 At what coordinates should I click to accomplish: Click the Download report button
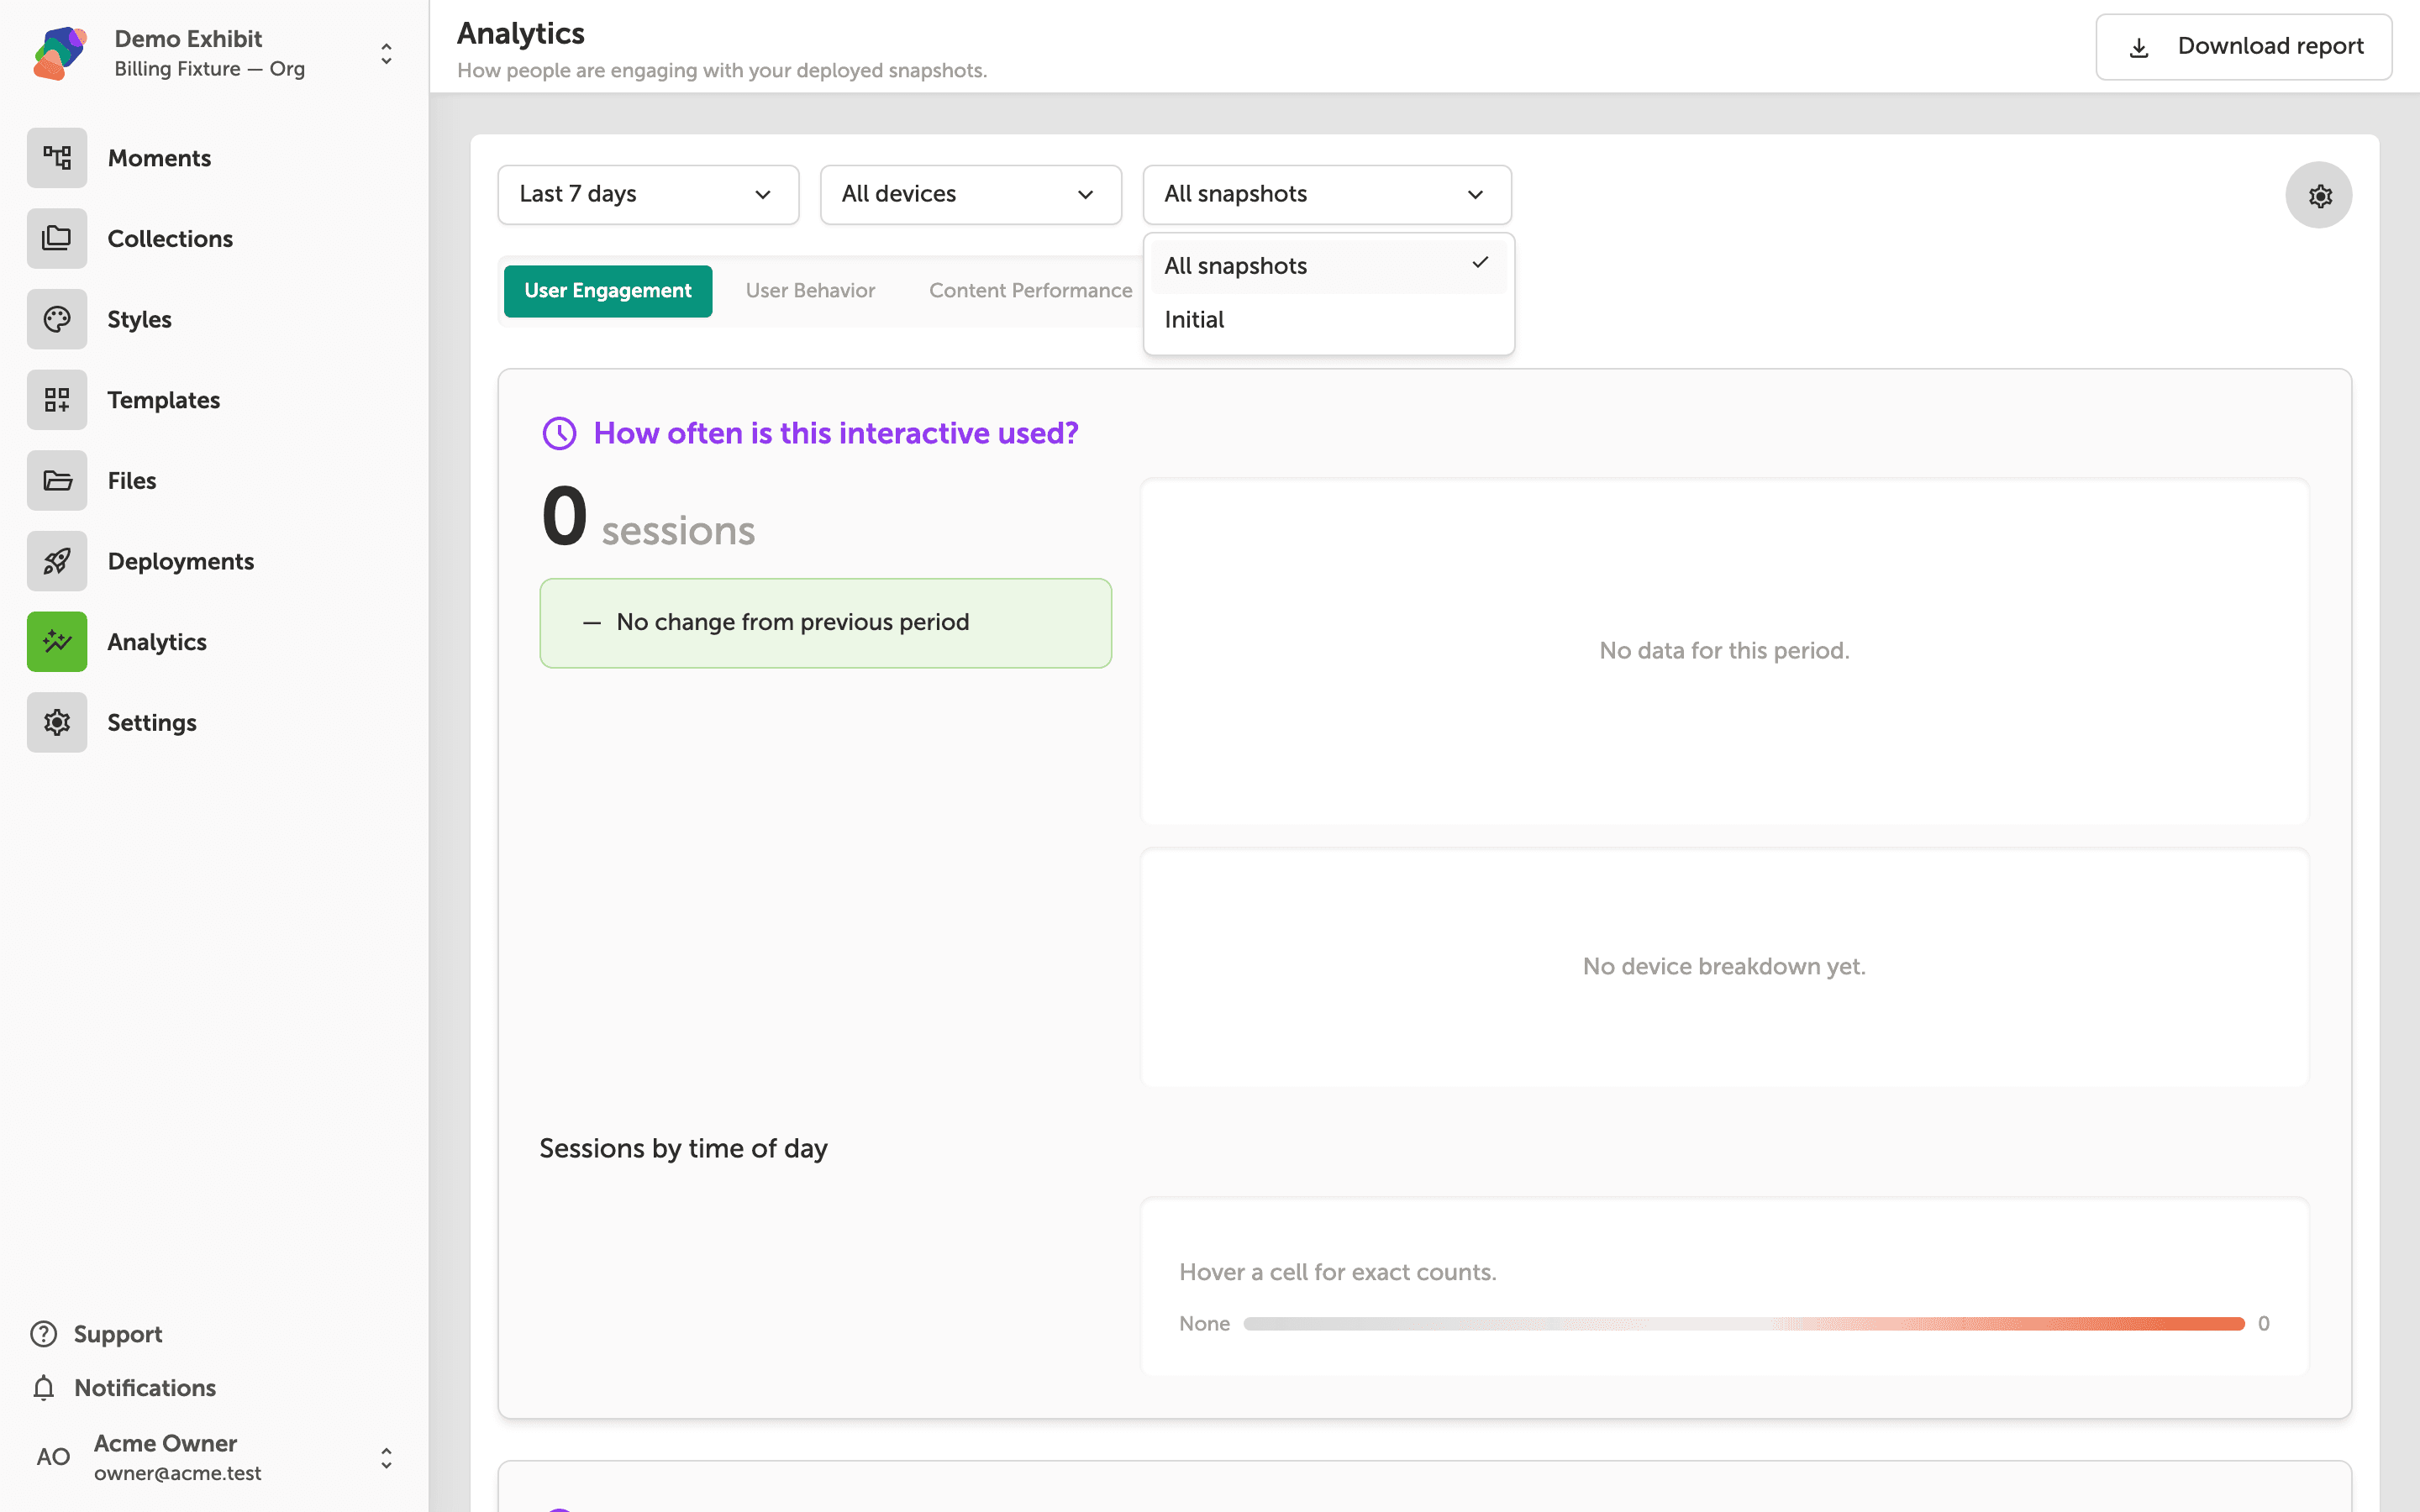2243,47
